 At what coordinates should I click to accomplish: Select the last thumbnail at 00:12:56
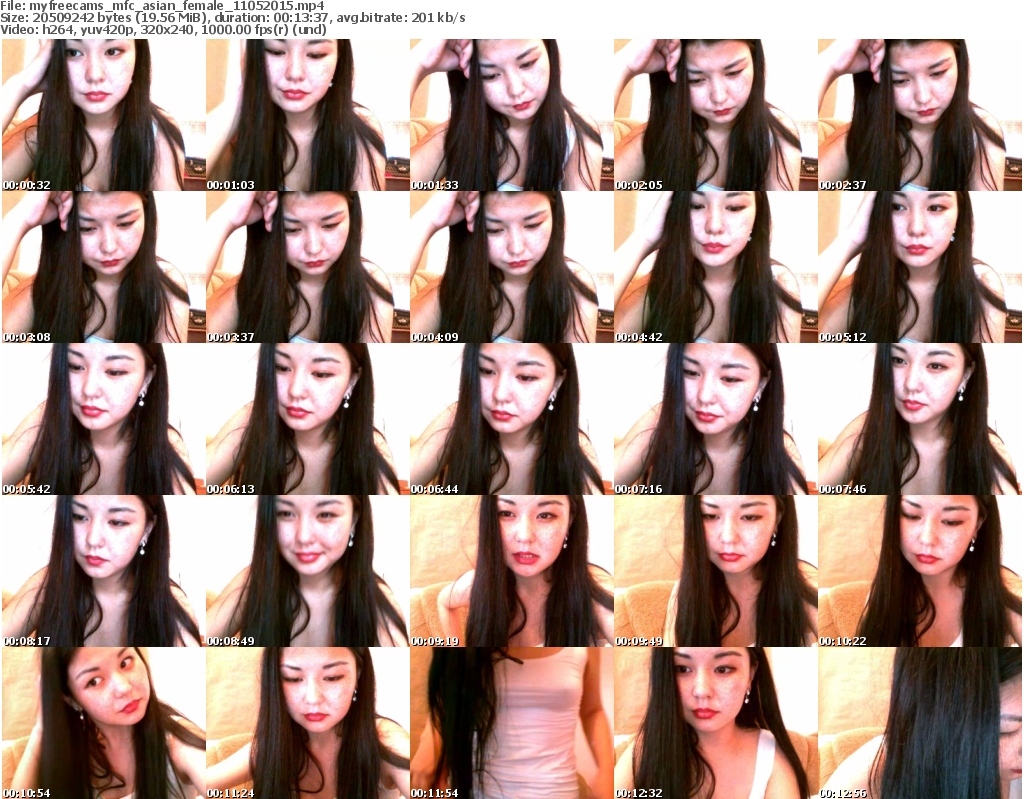click(918, 723)
